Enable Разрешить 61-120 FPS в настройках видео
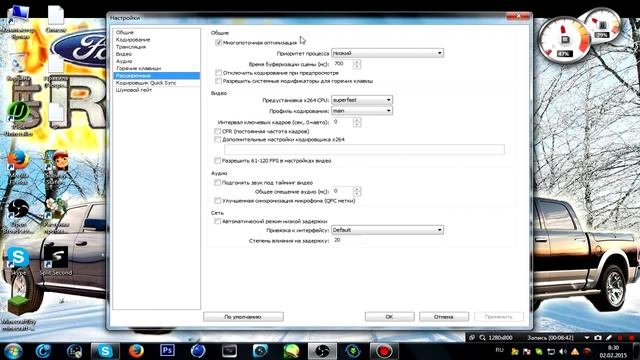The image size is (640, 360). pyautogui.click(x=218, y=160)
